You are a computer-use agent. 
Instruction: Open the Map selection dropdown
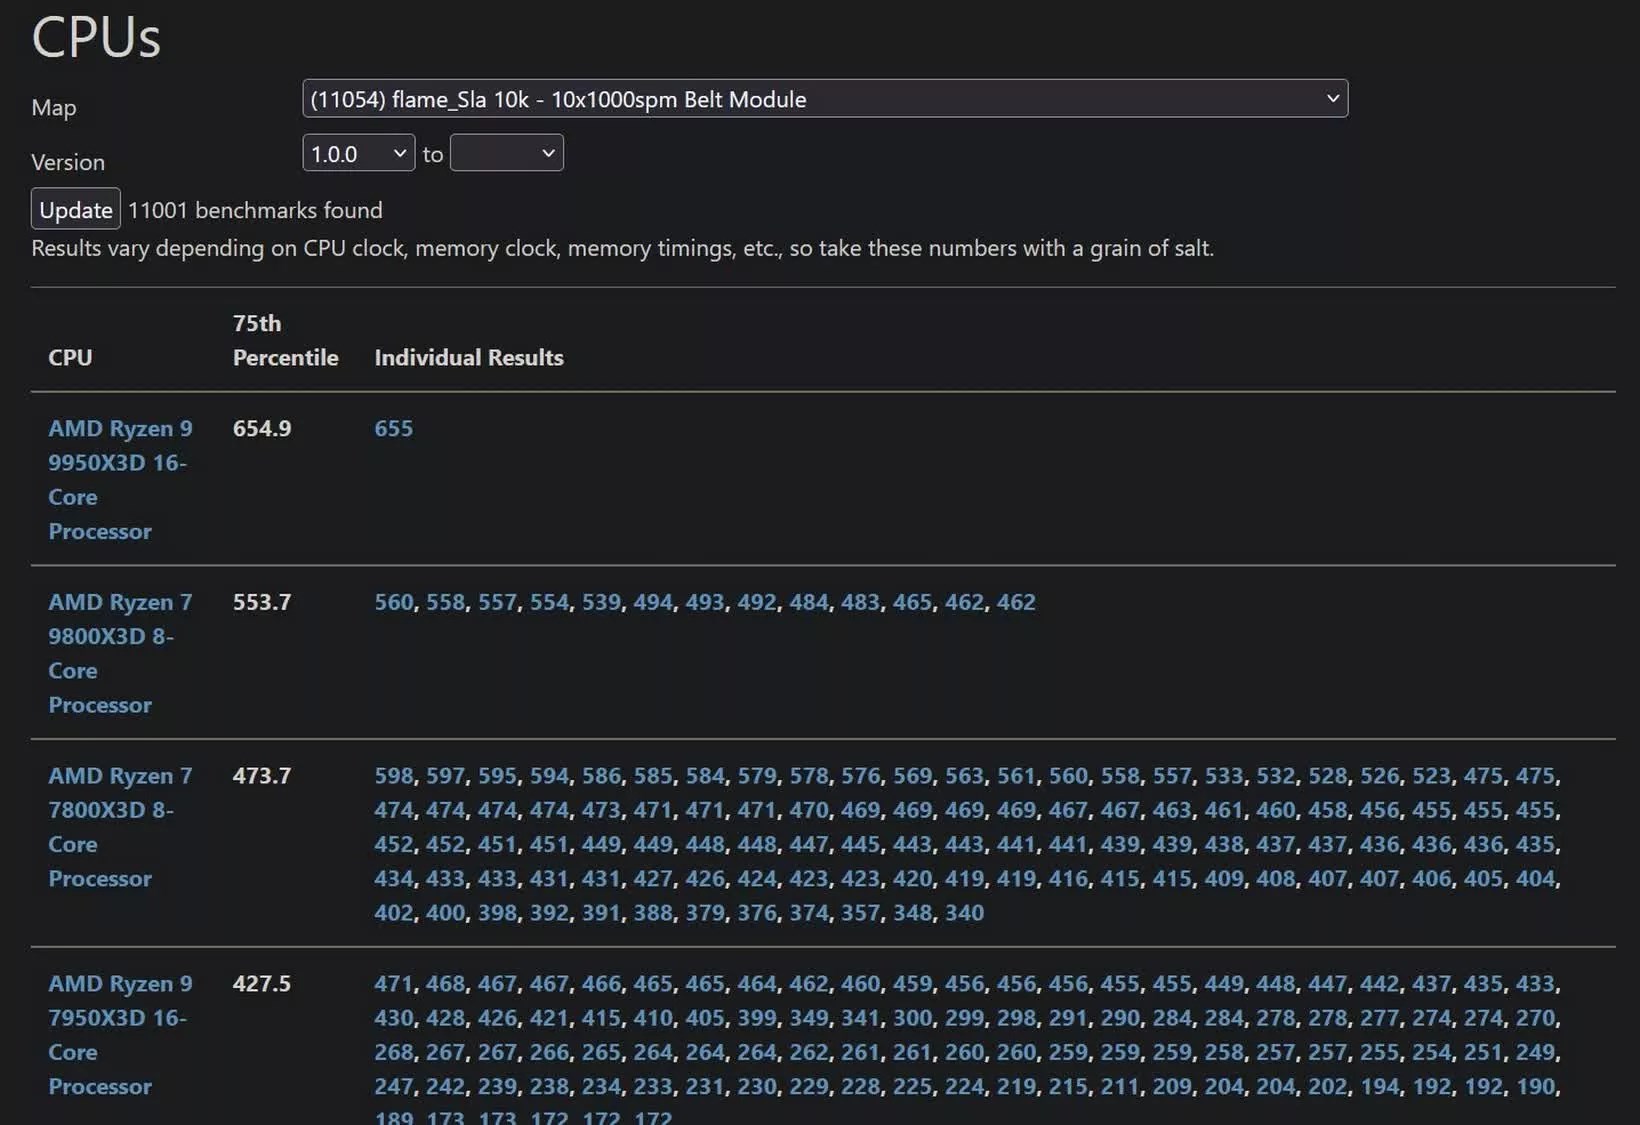pyautogui.click(x=825, y=99)
